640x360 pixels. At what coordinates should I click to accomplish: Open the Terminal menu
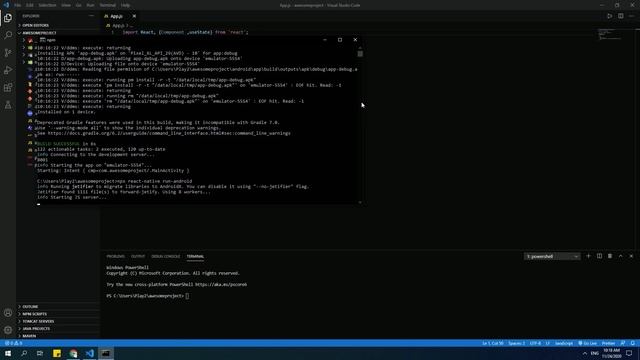pos(108,5)
